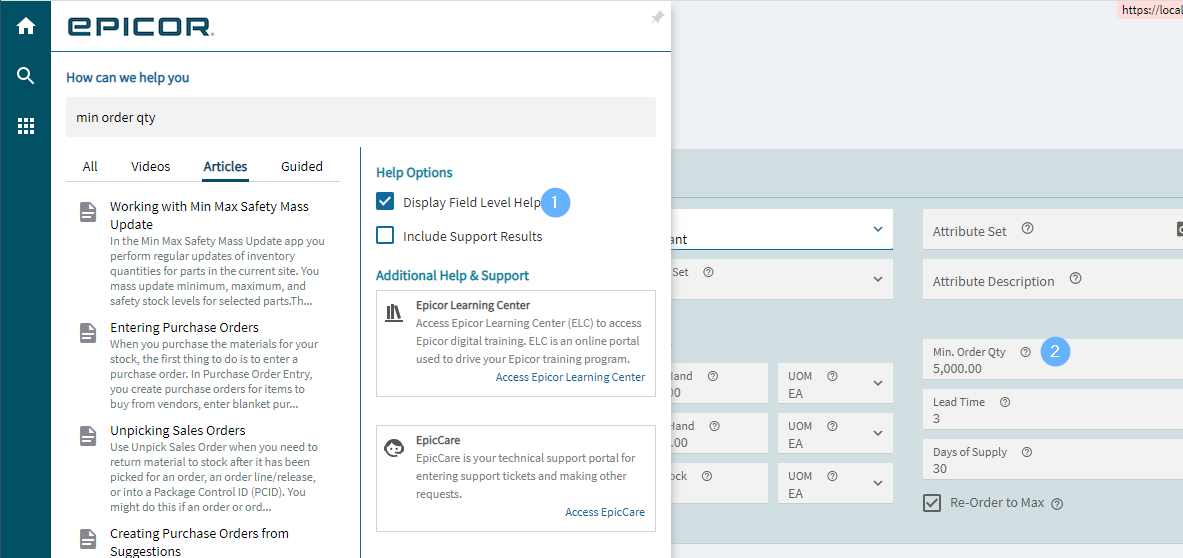Viewport: 1183px width, 558px height.
Task: Expand the dropdown labeled 'Set' below it
Action: click(877, 279)
